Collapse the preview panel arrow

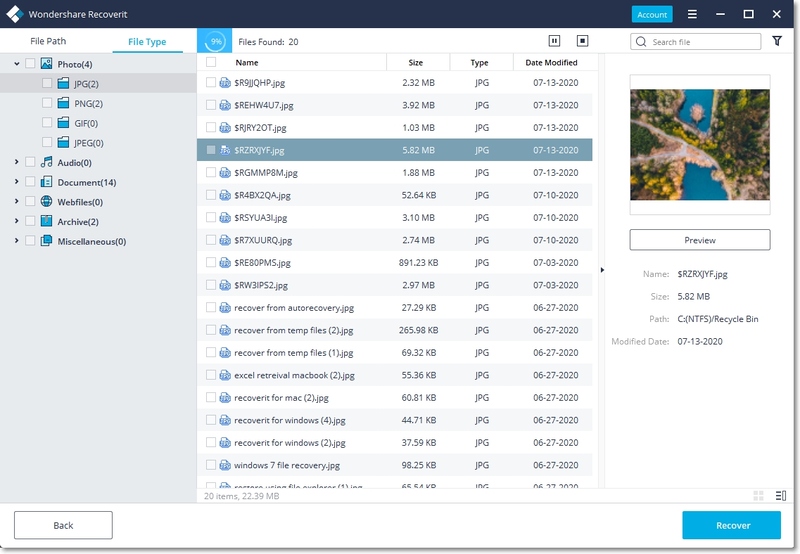coord(602,270)
